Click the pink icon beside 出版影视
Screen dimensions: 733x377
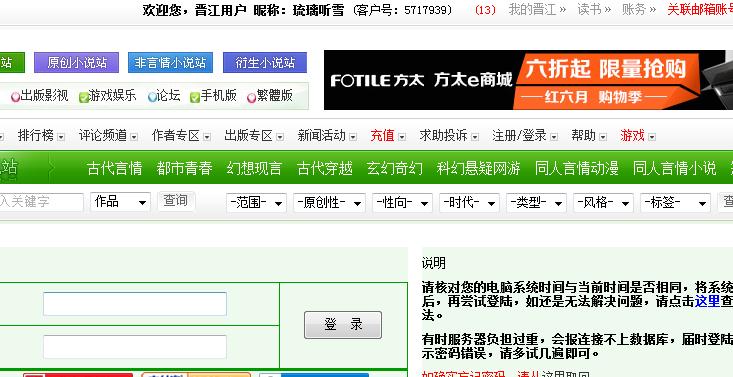click(x=15, y=97)
